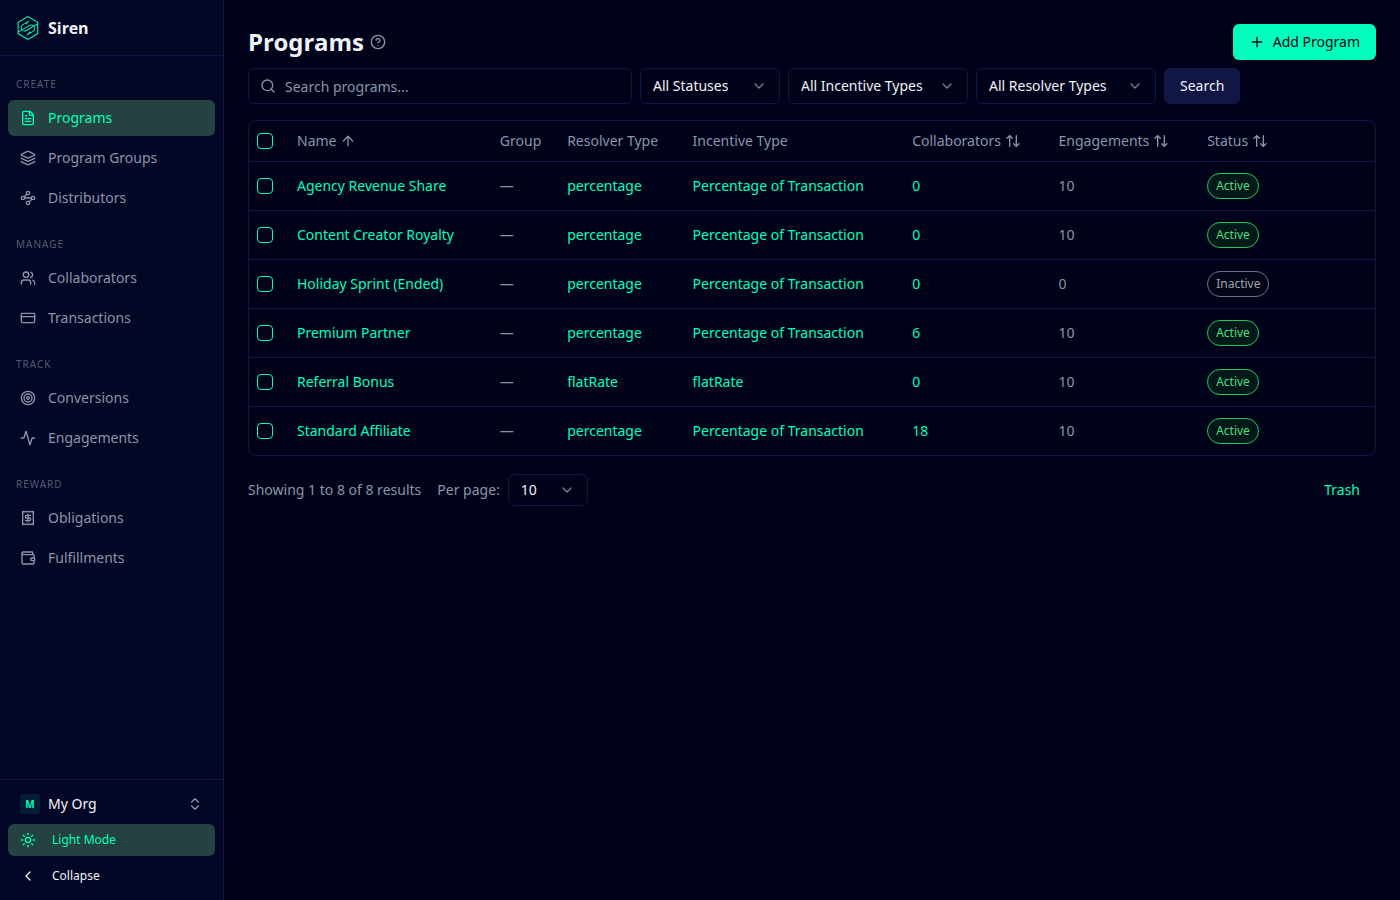Click the Distributors sidebar icon

pyautogui.click(x=28, y=198)
